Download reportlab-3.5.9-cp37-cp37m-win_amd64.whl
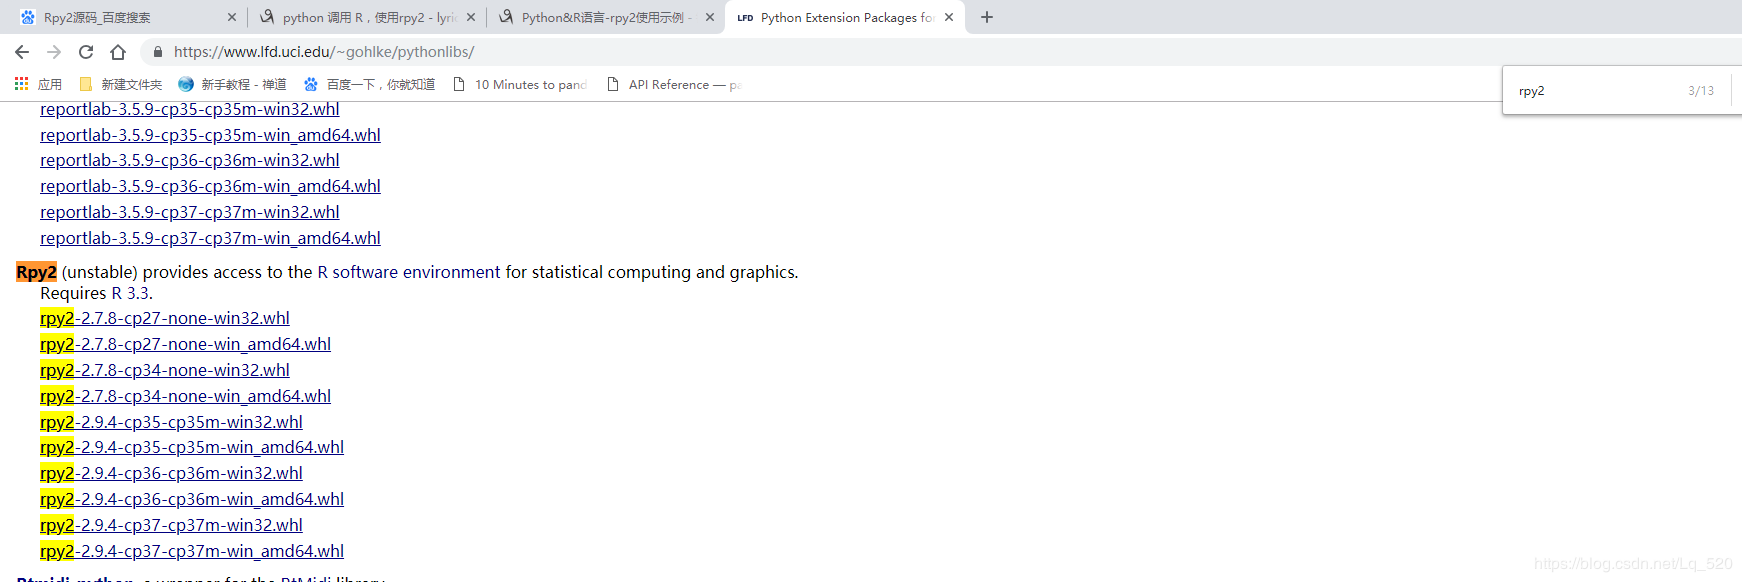 pyautogui.click(x=210, y=238)
